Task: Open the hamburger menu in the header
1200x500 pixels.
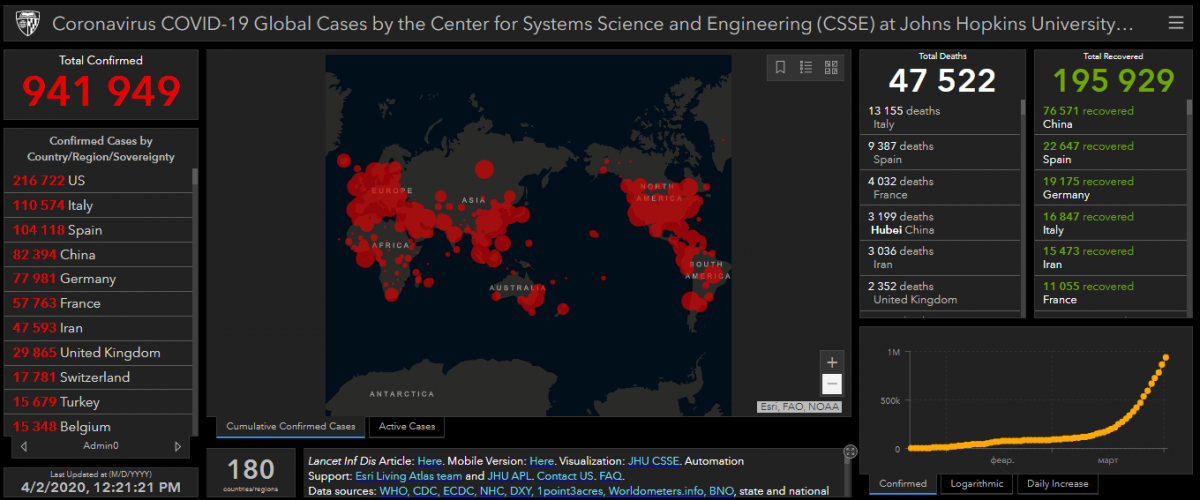Action: coord(1175,22)
